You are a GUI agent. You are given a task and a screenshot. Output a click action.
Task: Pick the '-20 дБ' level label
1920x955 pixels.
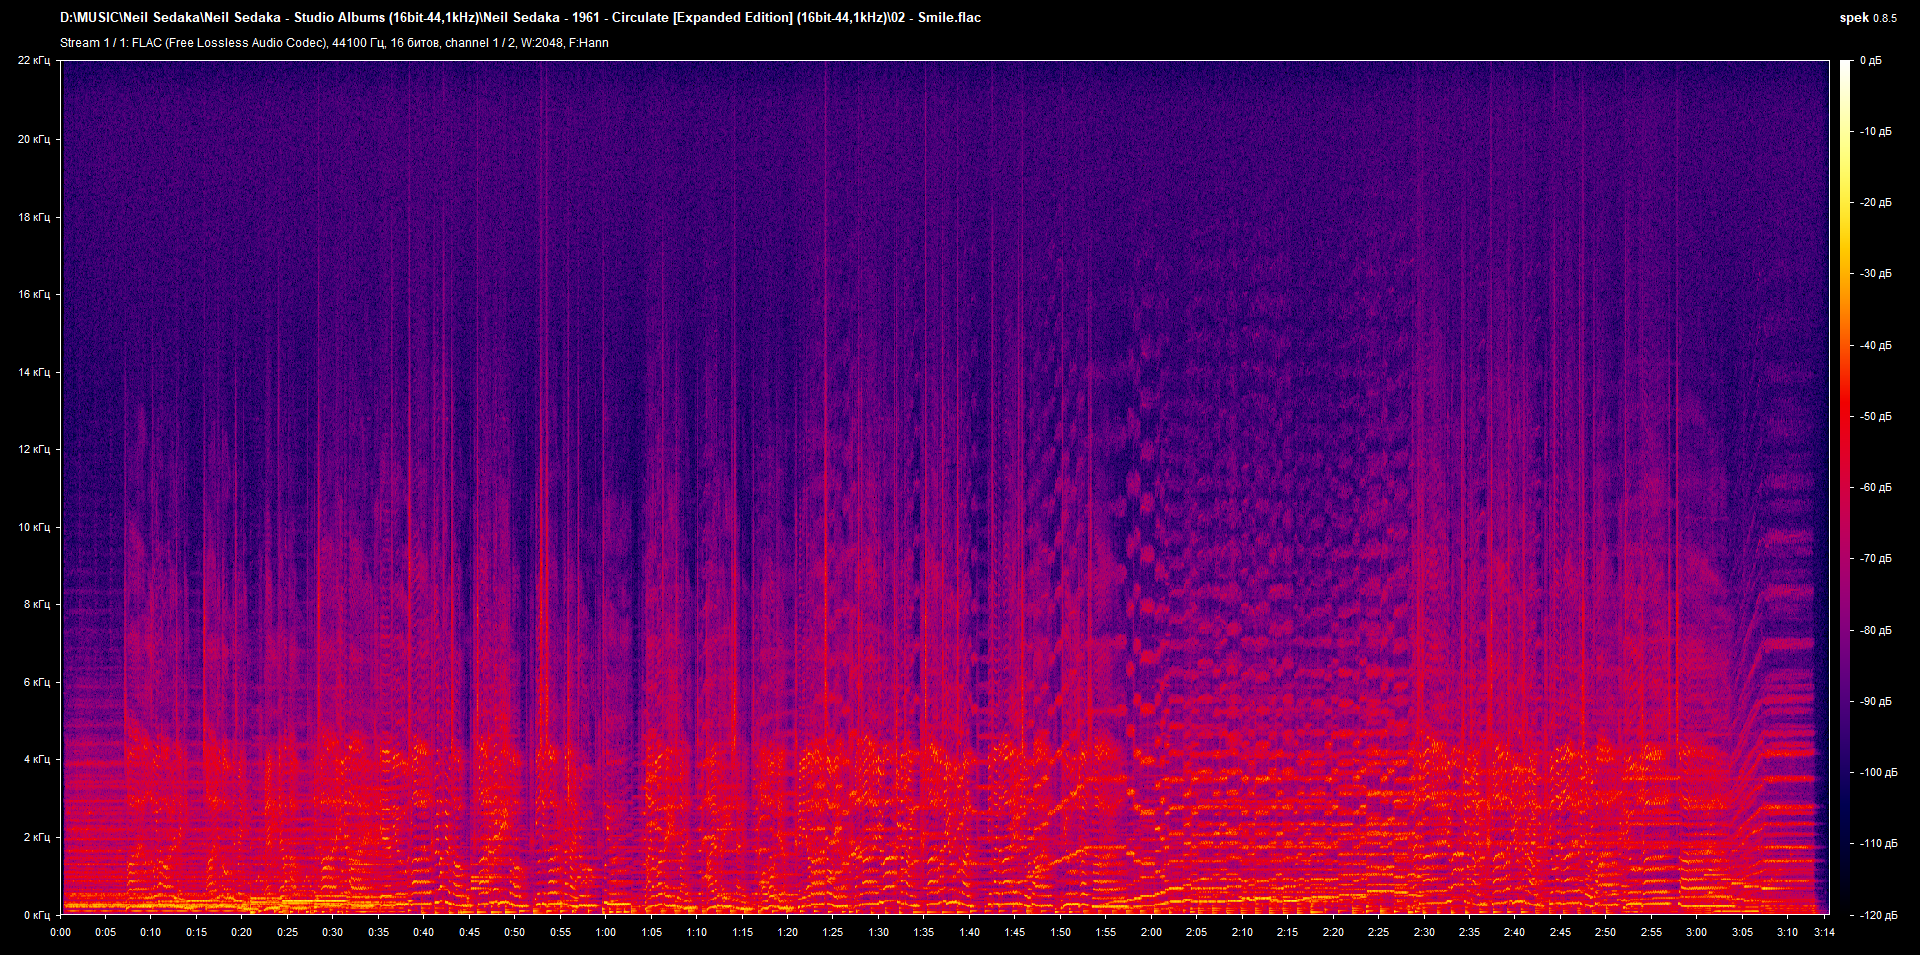(x=1876, y=202)
